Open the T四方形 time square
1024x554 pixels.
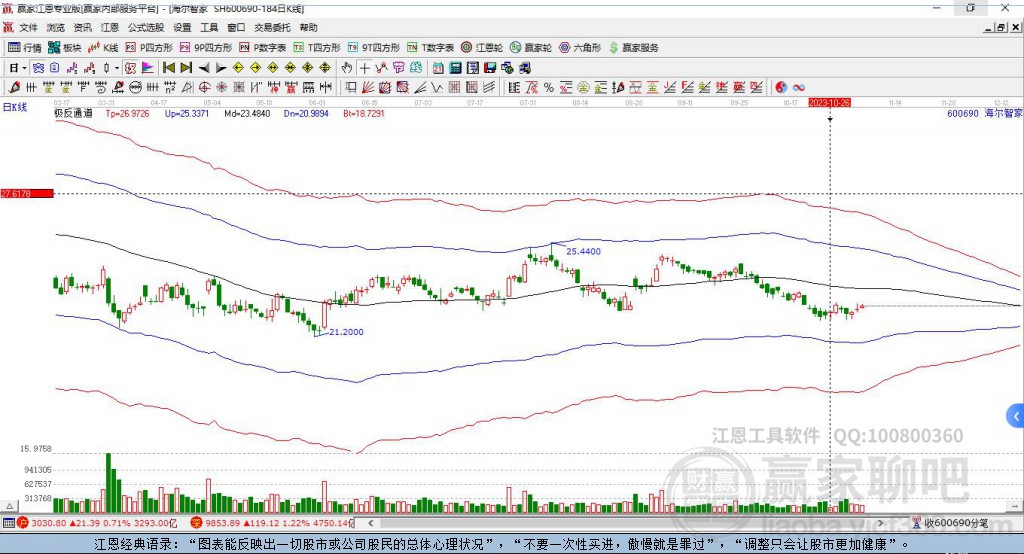pyautogui.click(x=317, y=48)
